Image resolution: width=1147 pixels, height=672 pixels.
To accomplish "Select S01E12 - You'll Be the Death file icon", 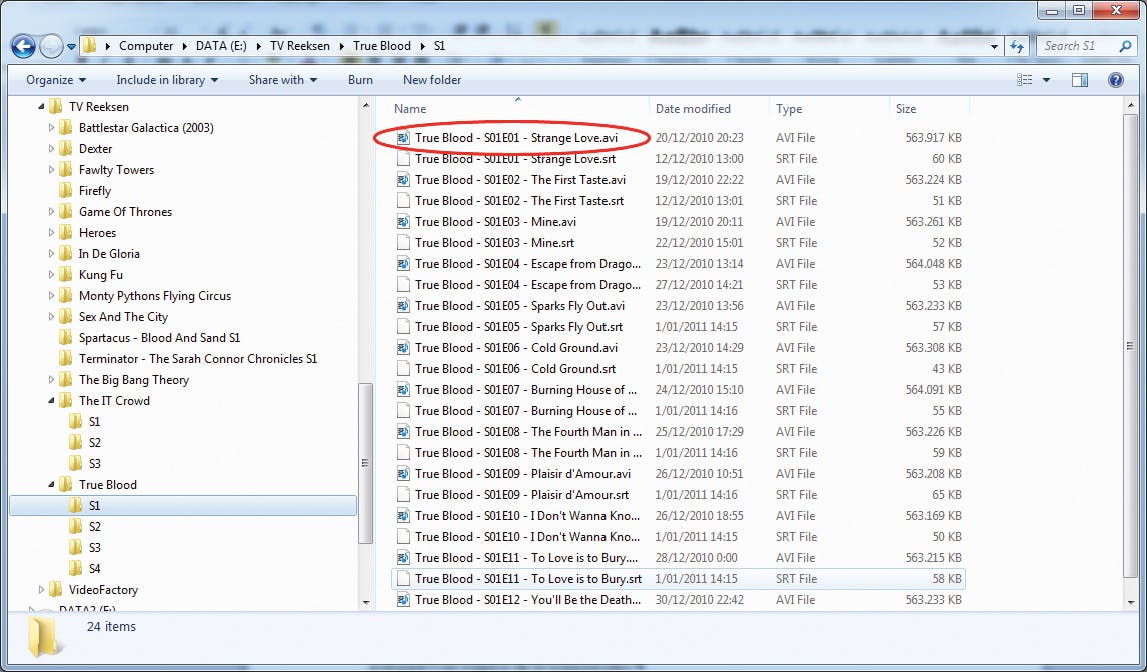I will tap(402, 600).
